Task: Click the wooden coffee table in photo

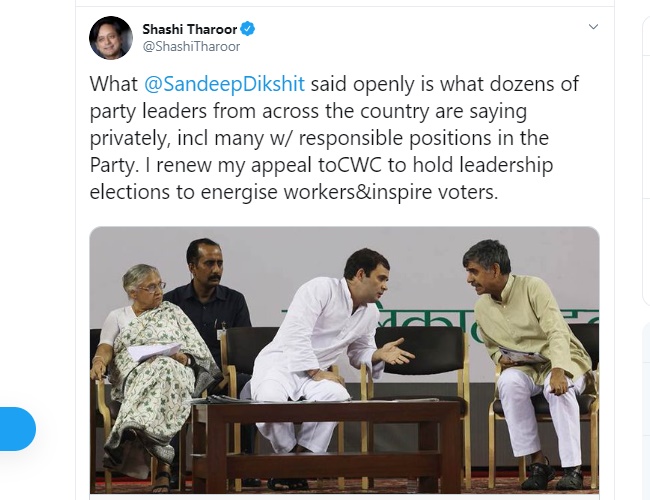Action: coord(327,444)
